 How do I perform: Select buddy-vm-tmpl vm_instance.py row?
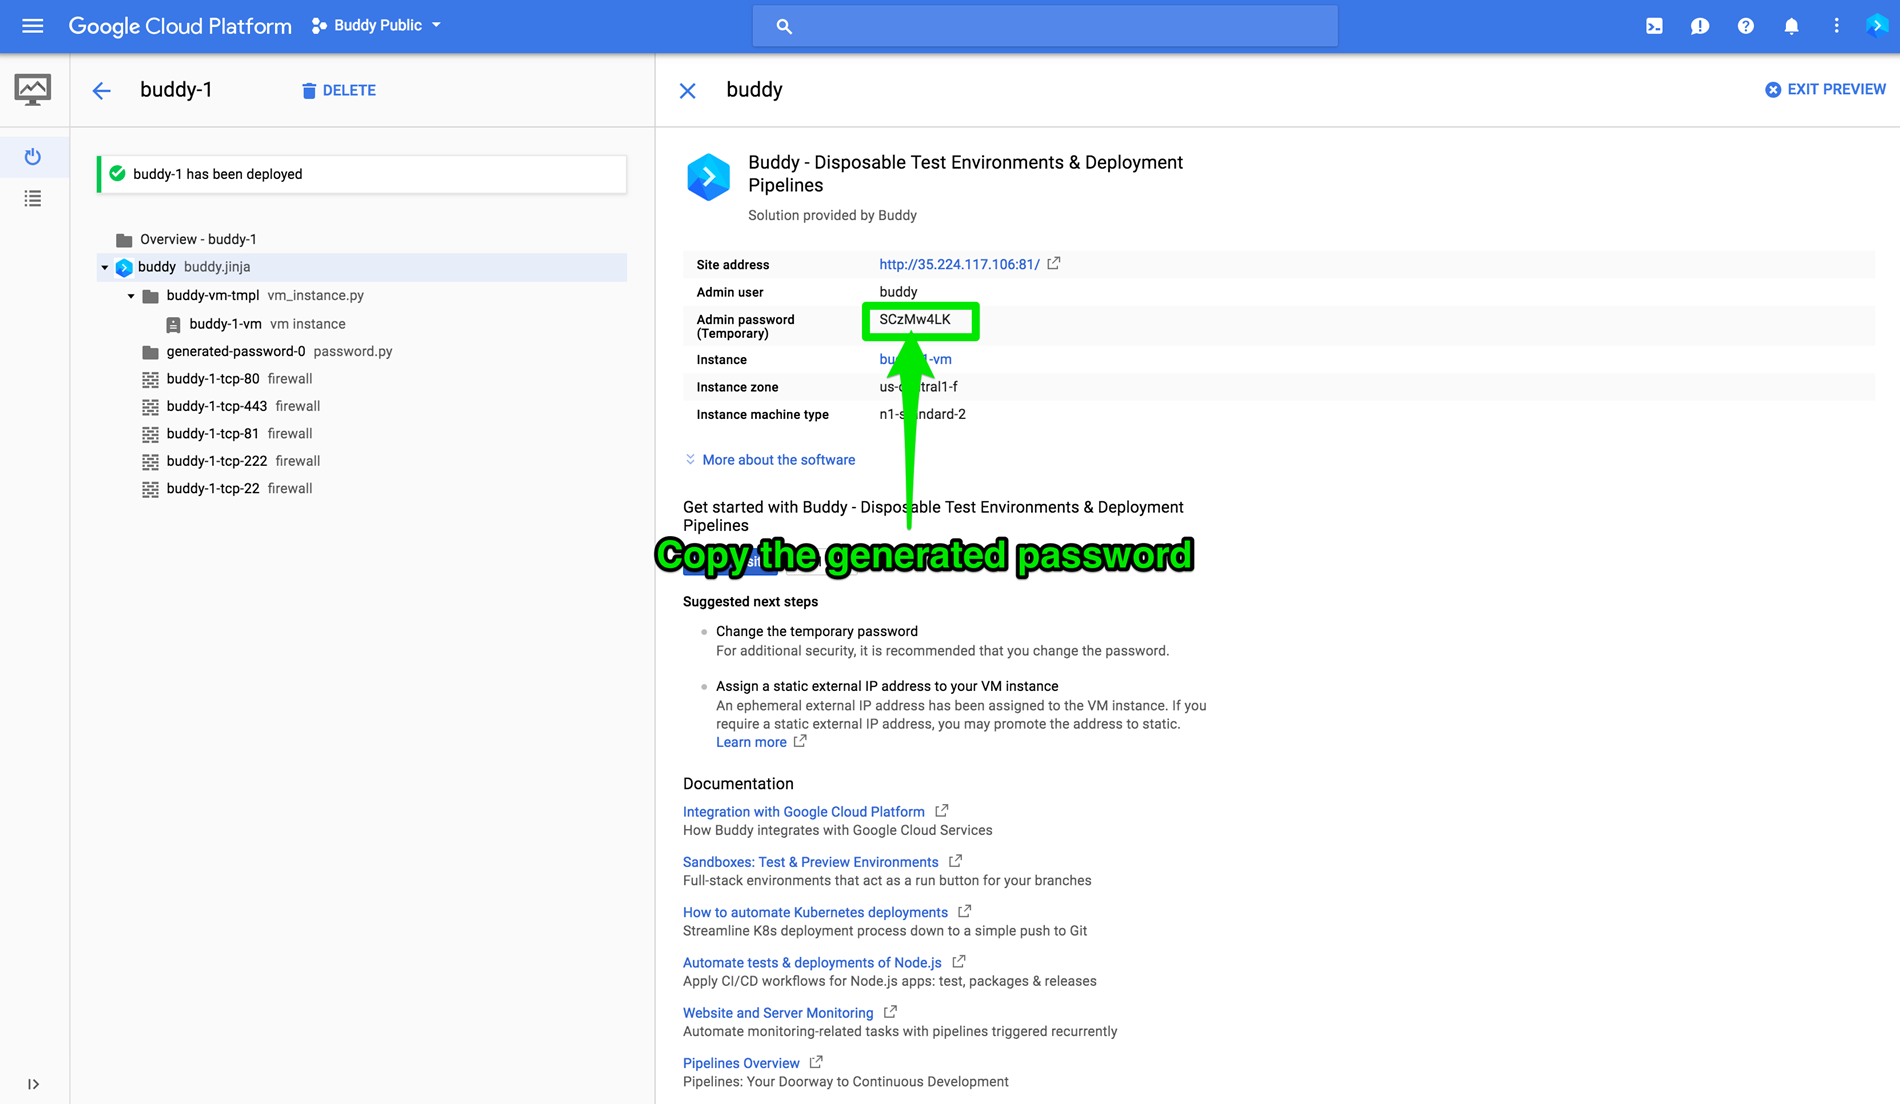pos(265,295)
